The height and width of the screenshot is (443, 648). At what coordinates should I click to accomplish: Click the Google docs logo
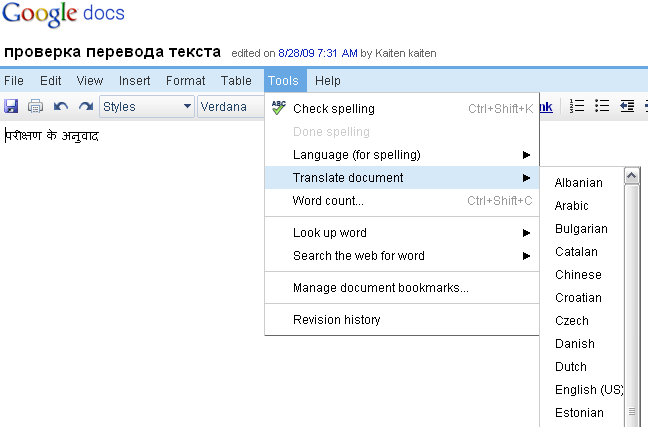coord(63,14)
